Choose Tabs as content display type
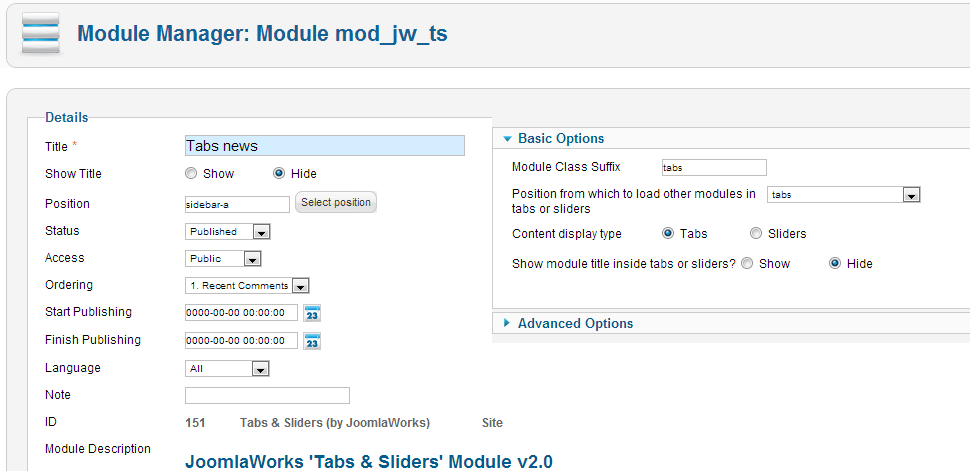This screenshot has height=471, width=970. point(668,234)
